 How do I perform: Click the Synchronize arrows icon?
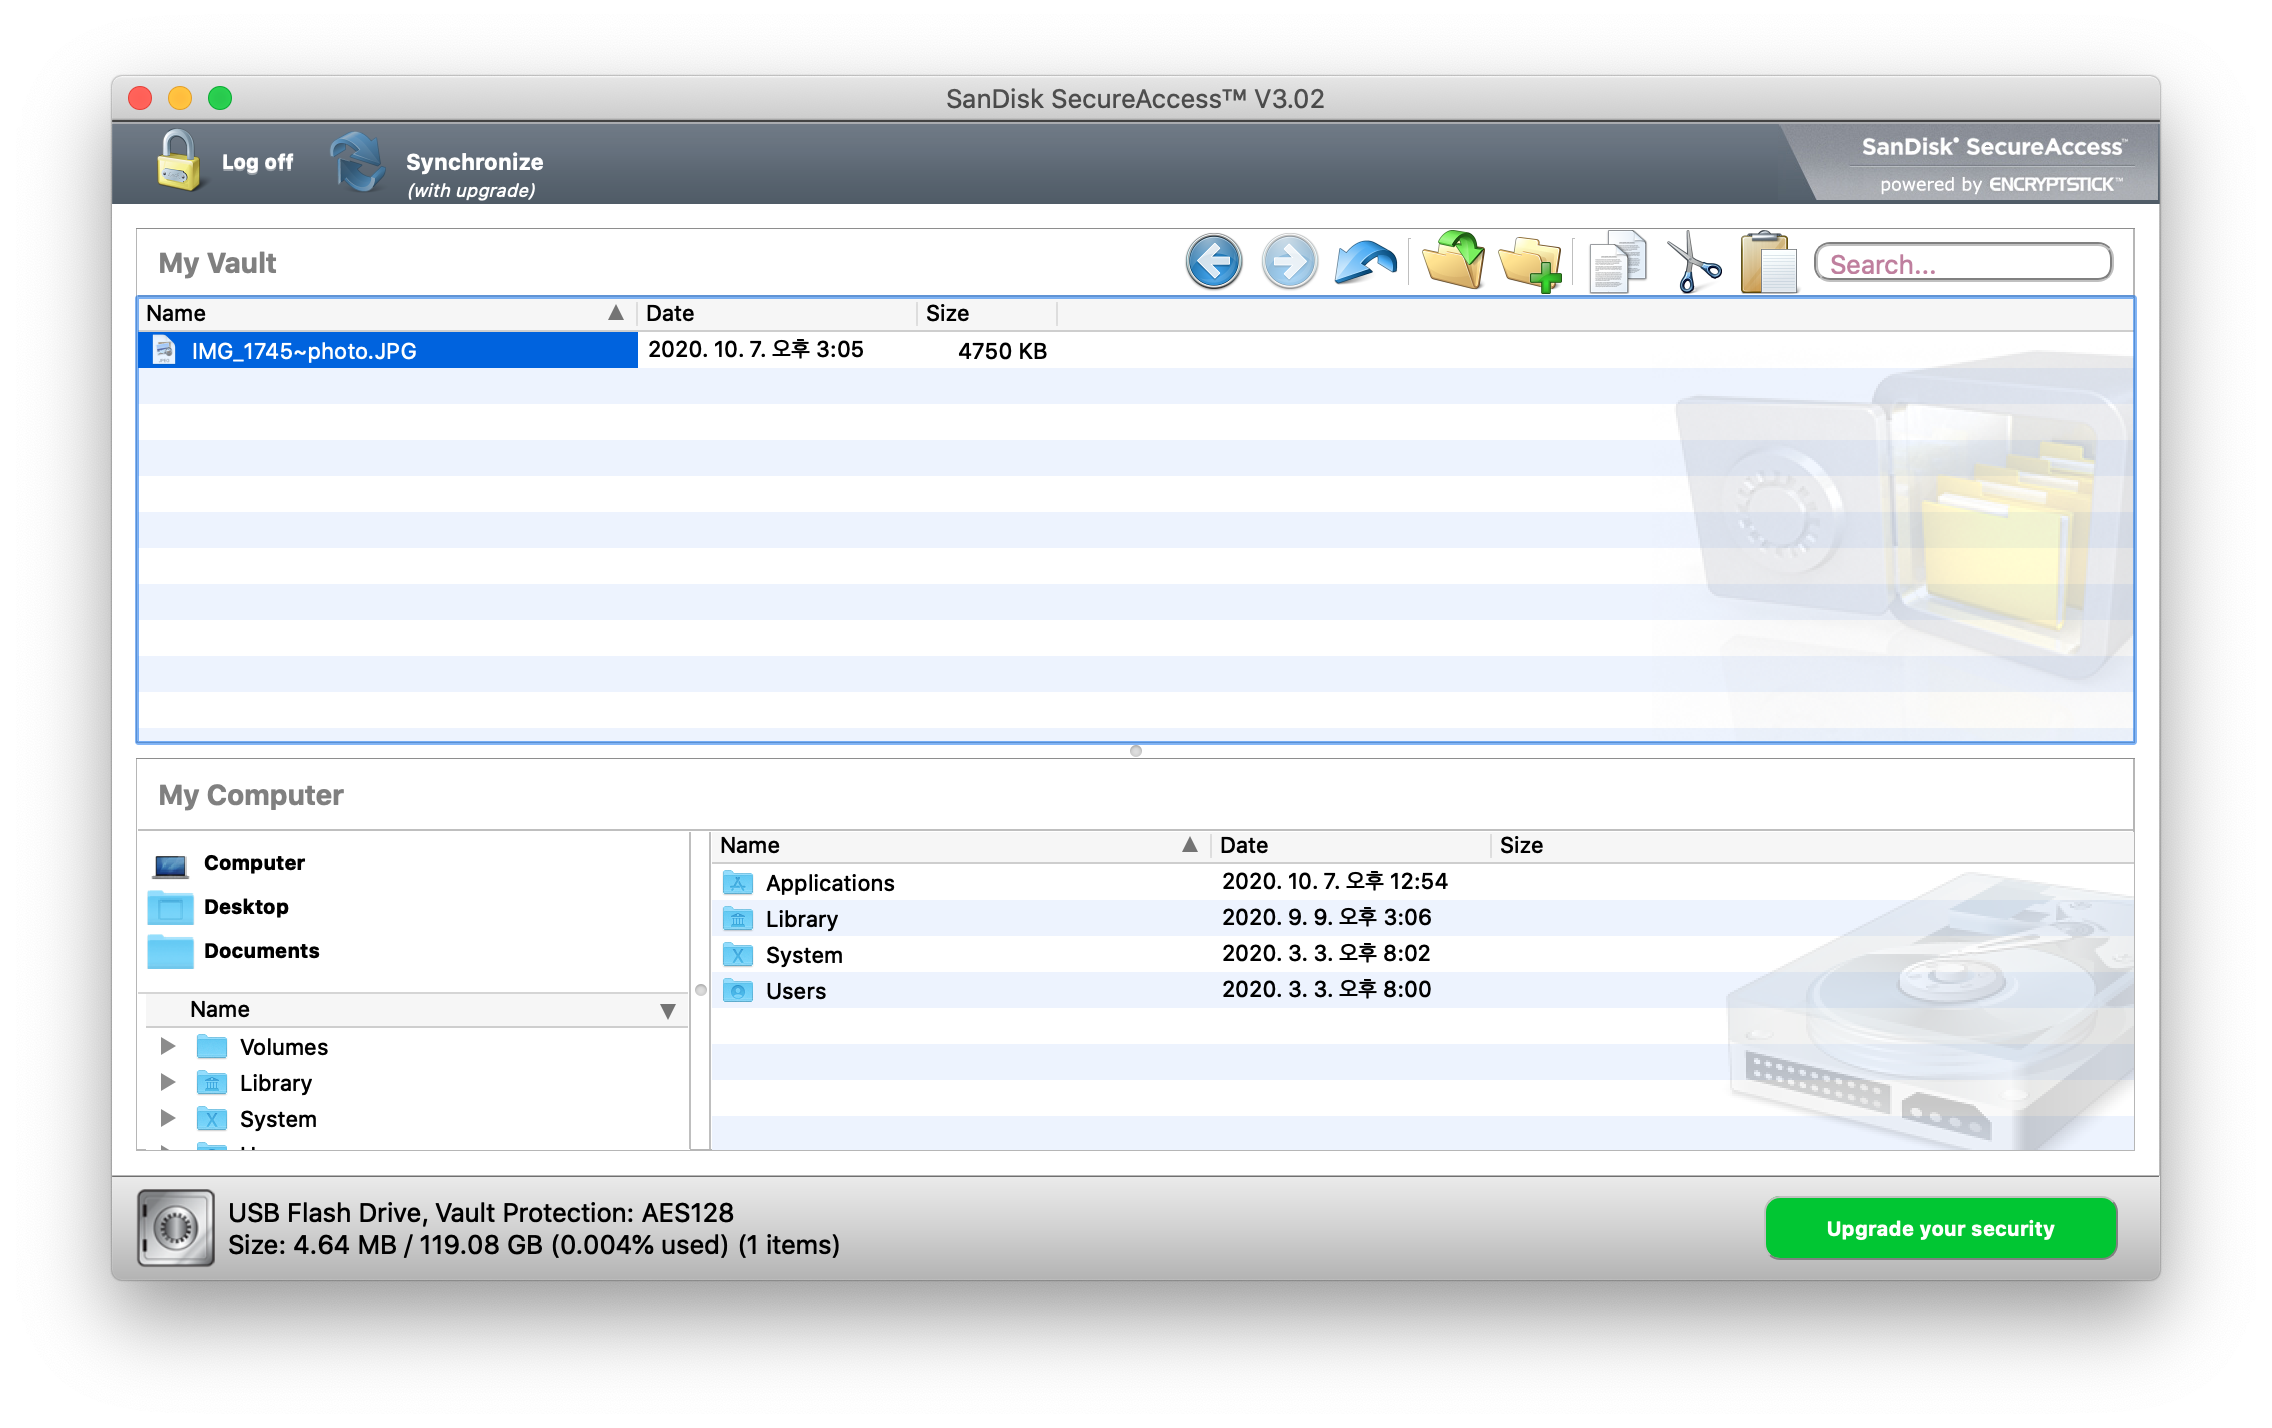(x=357, y=162)
